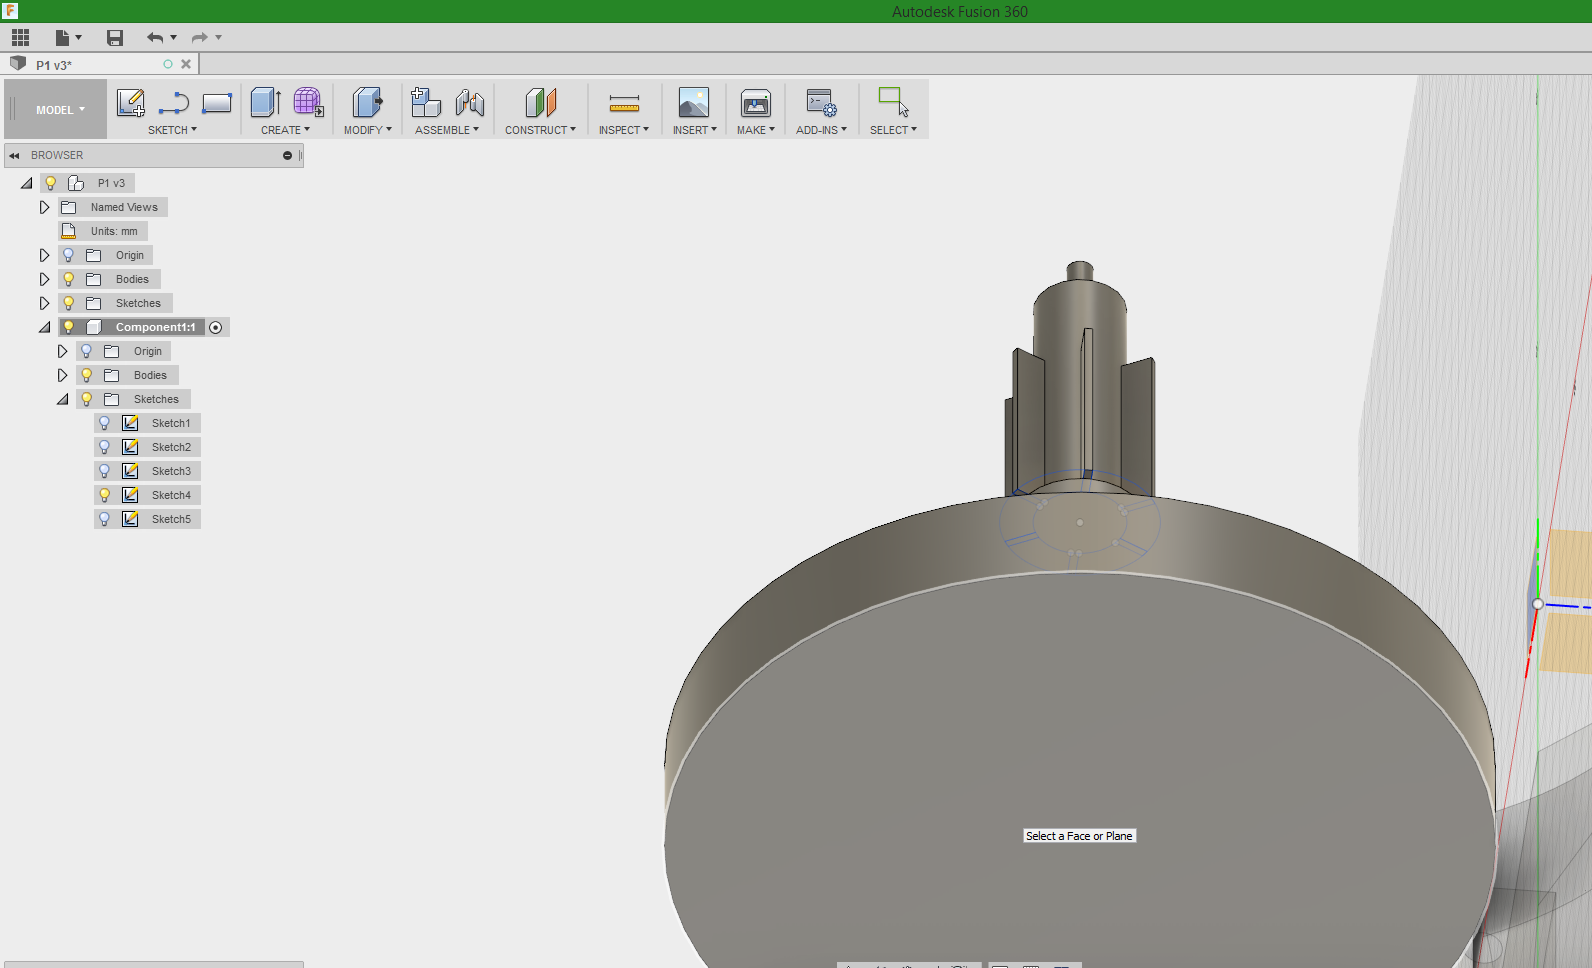Collapse the P1 v3 root node
Screen dimensions: 1592x968
pos(27,183)
